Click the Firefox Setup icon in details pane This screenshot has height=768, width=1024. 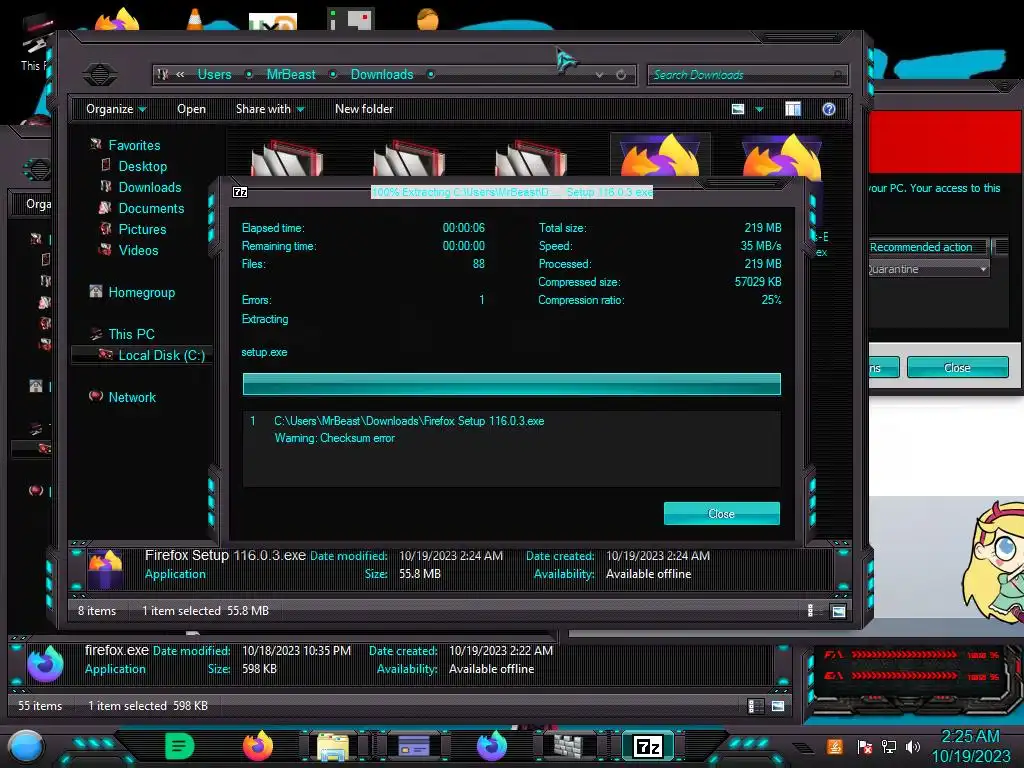[x=105, y=569]
